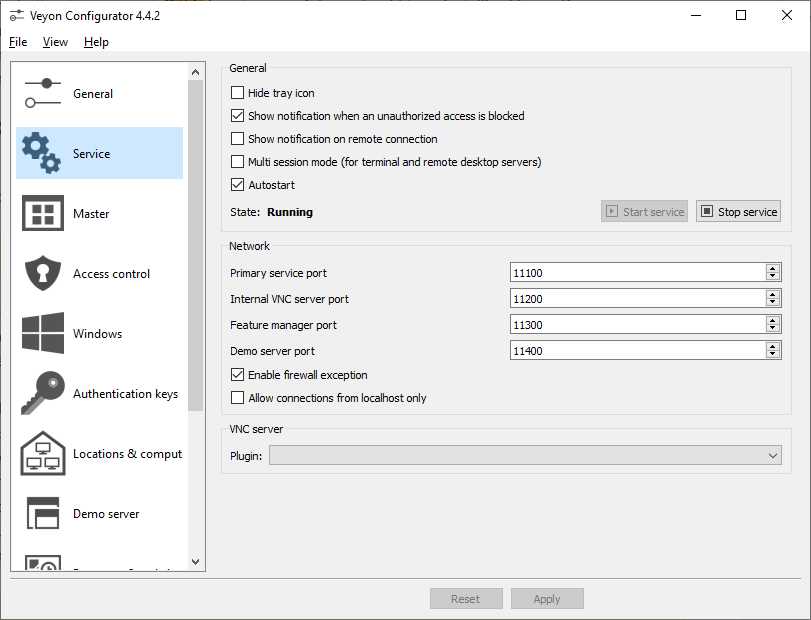Screen dimensions: 811x620
Task: Open the File menu
Action: point(18,42)
